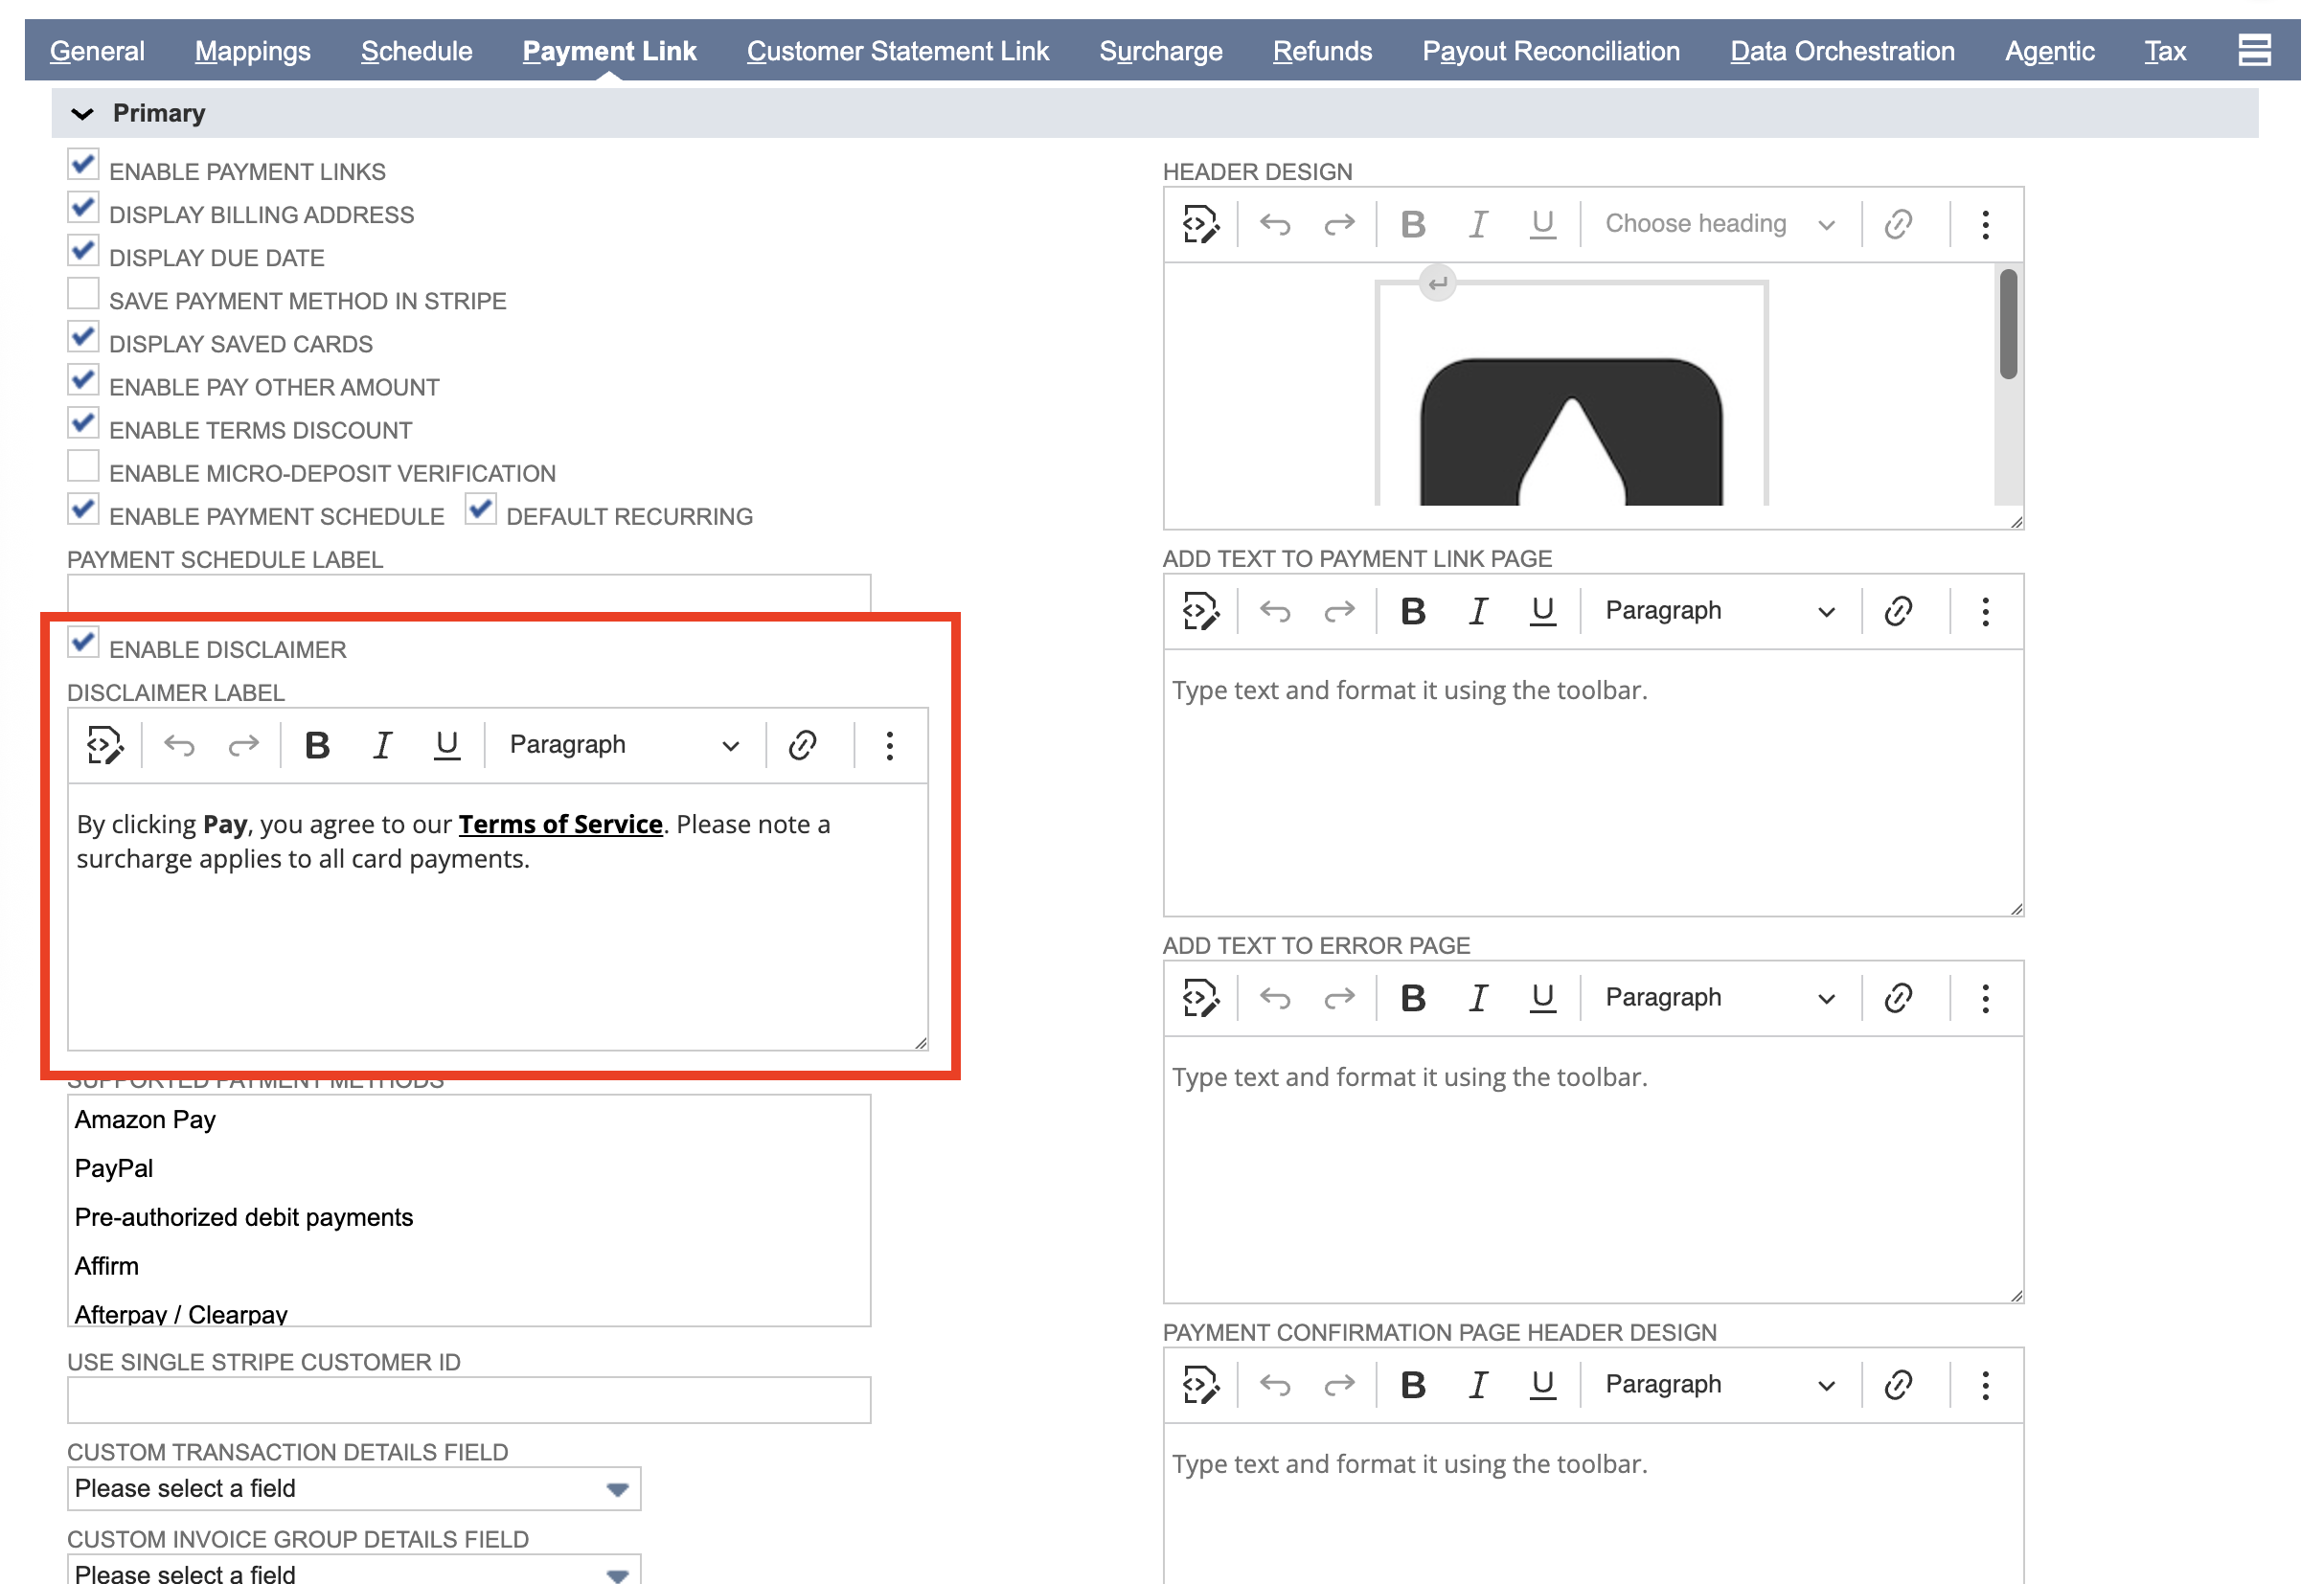
Task: Insert link in Disclaimer Label editor
Action: click(803, 745)
